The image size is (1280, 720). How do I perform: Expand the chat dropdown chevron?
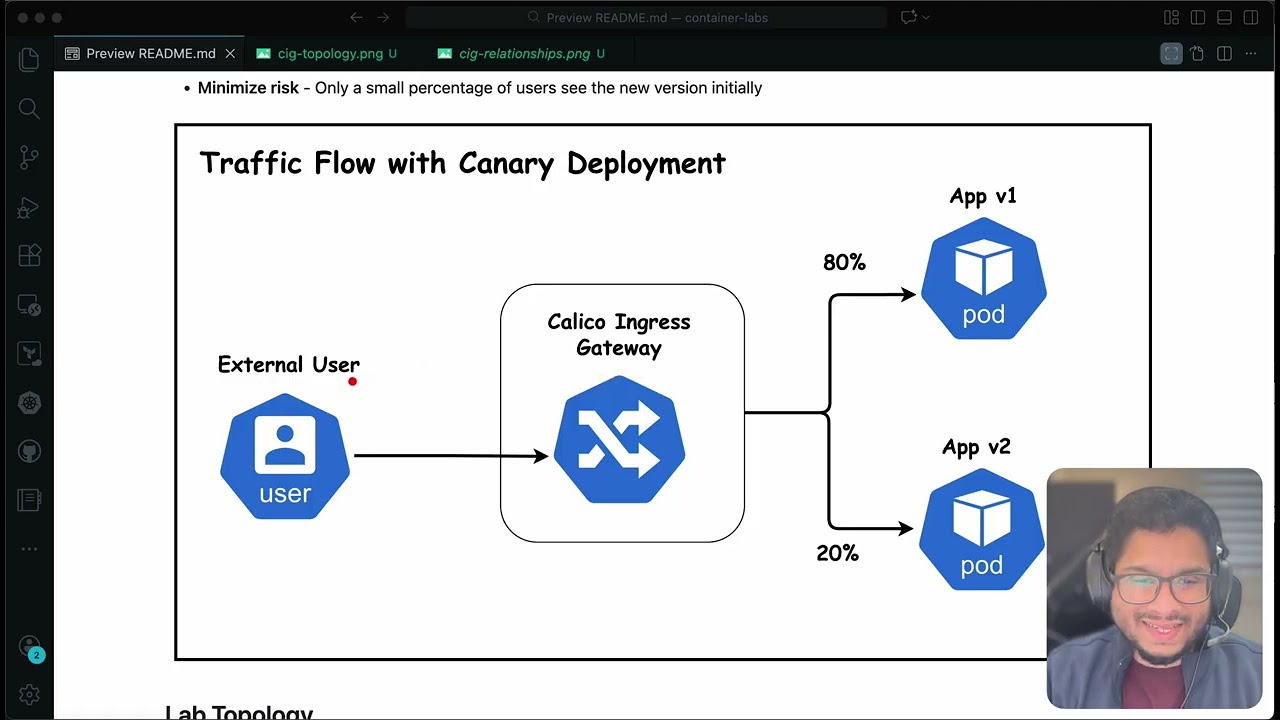click(926, 17)
